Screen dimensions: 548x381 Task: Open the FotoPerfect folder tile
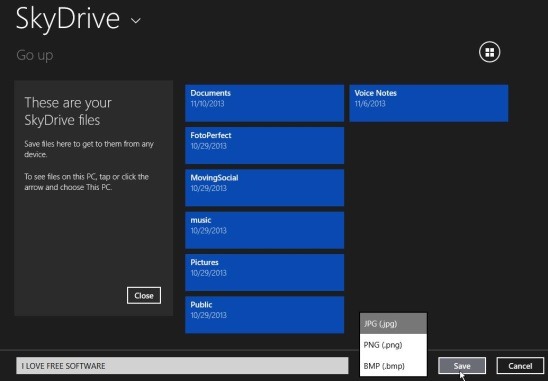[x=265, y=145]
